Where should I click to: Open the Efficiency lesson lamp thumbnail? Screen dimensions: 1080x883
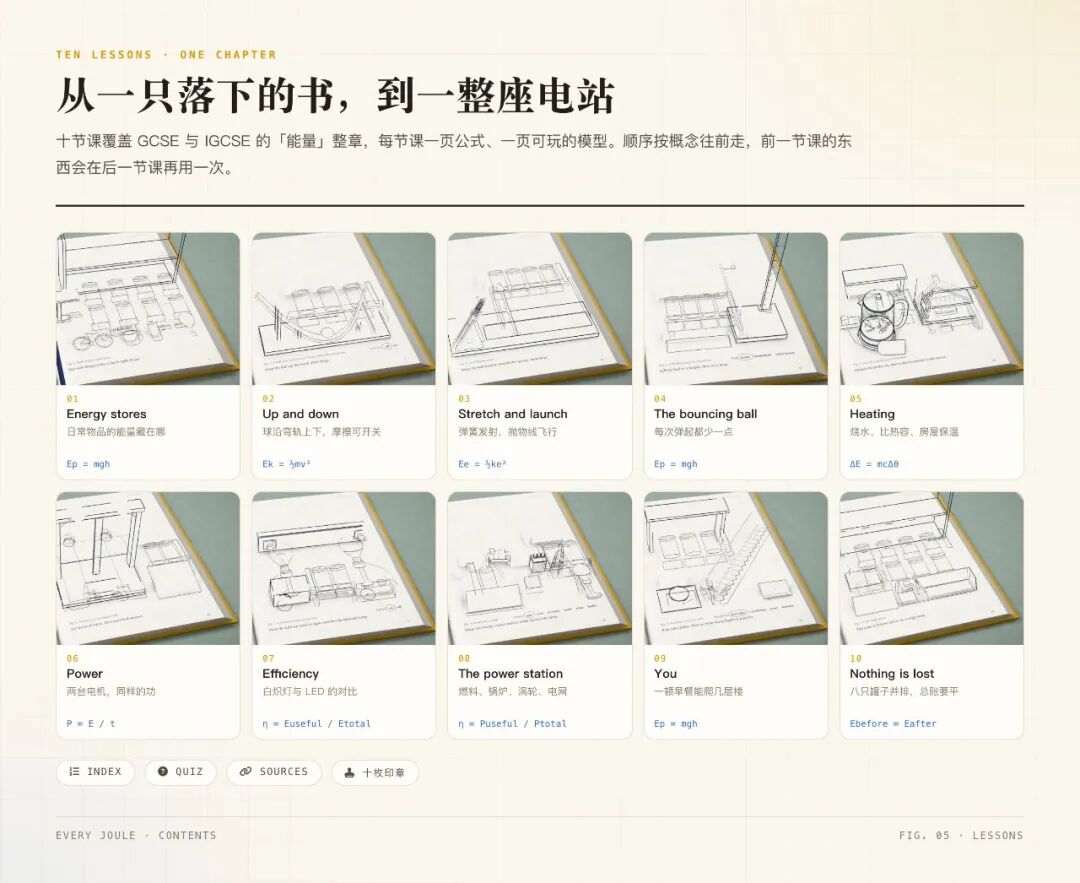[344, 568]
